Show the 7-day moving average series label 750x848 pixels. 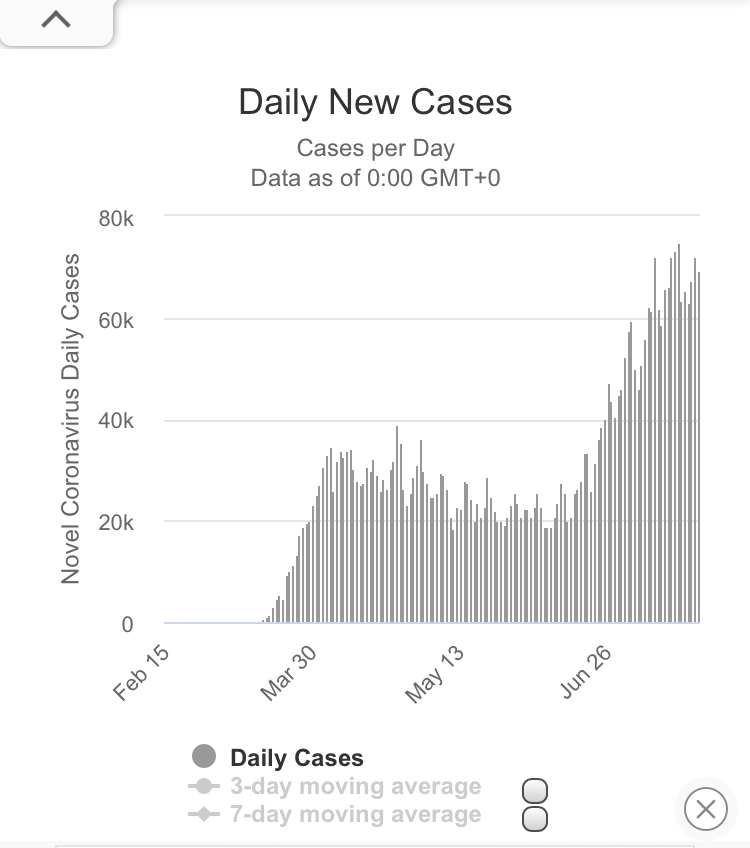[355, 815]
